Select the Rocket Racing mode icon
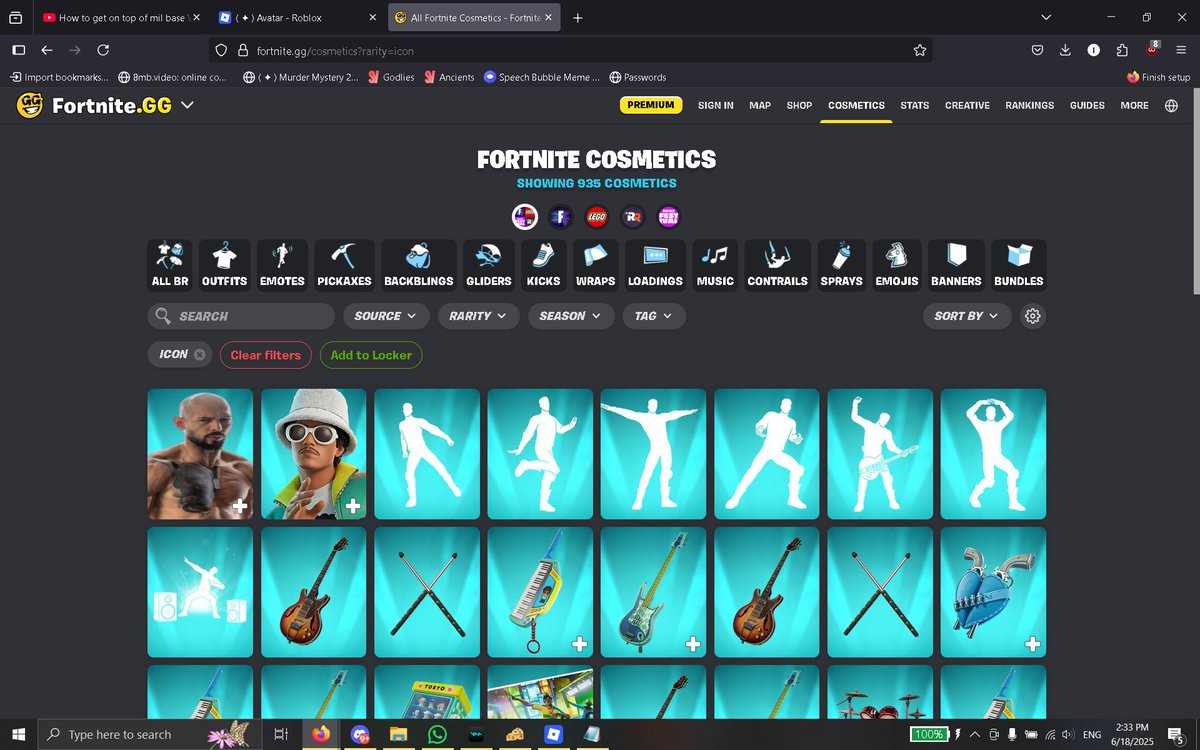 [x=632, y=216]
